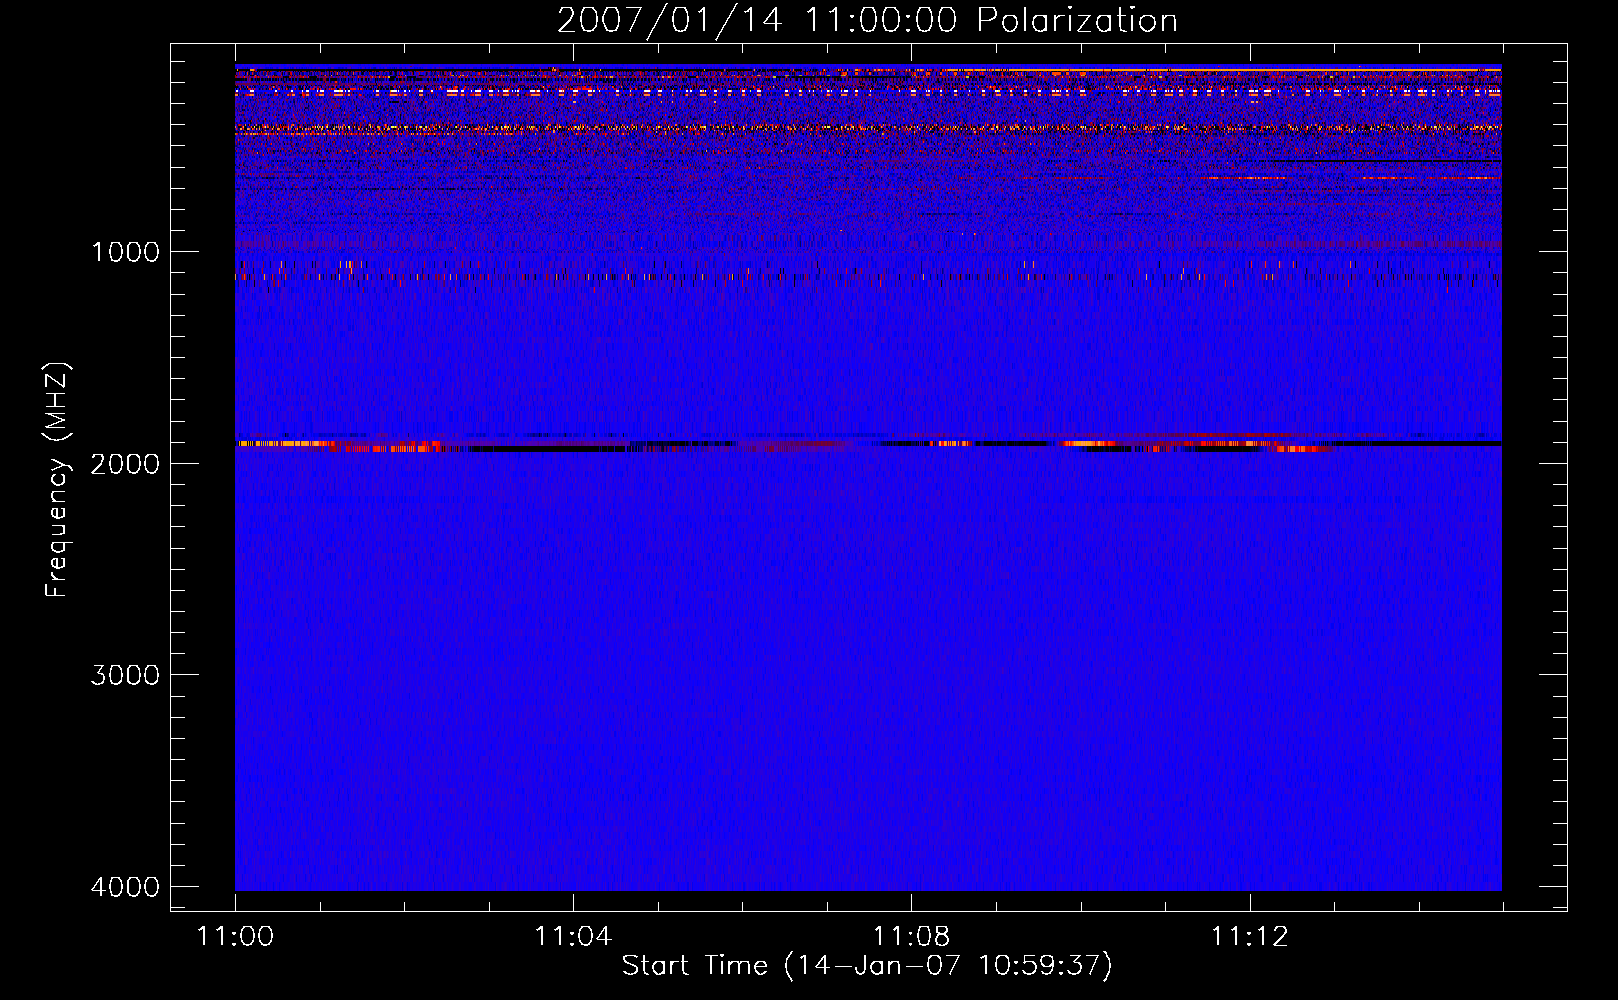Click the 3000 frequency tick label

click(x=125, y=675)
